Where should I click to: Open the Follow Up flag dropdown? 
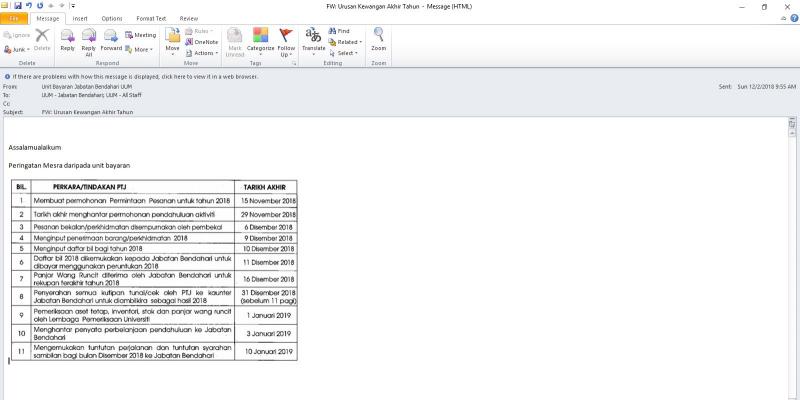click(x=286, y=42)
